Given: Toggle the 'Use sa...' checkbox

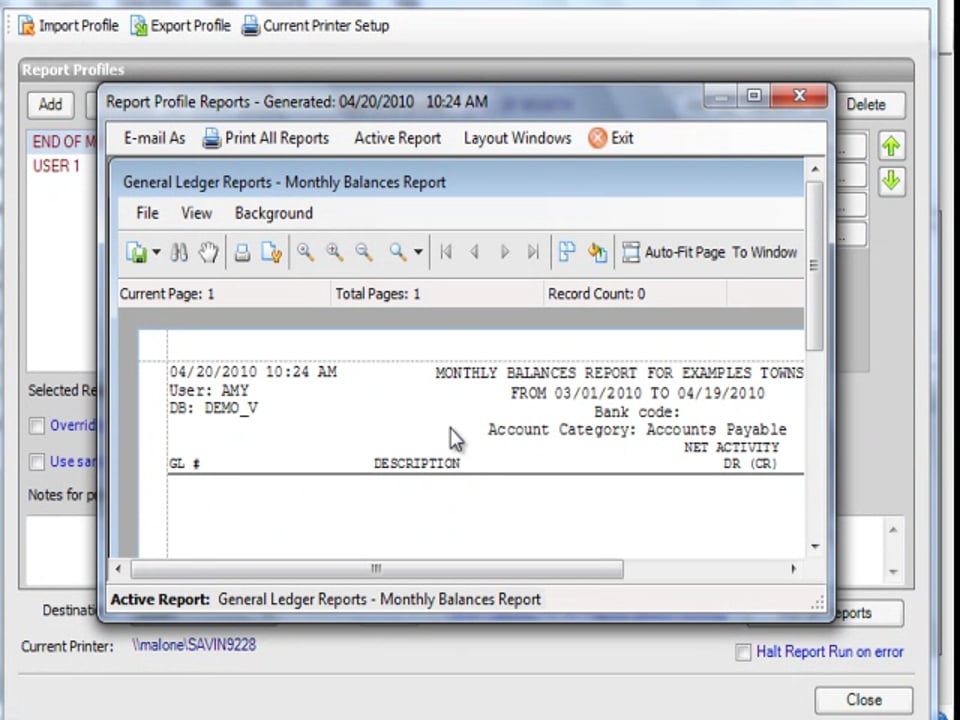Looking at the screenshot, I should click(37, 462).
